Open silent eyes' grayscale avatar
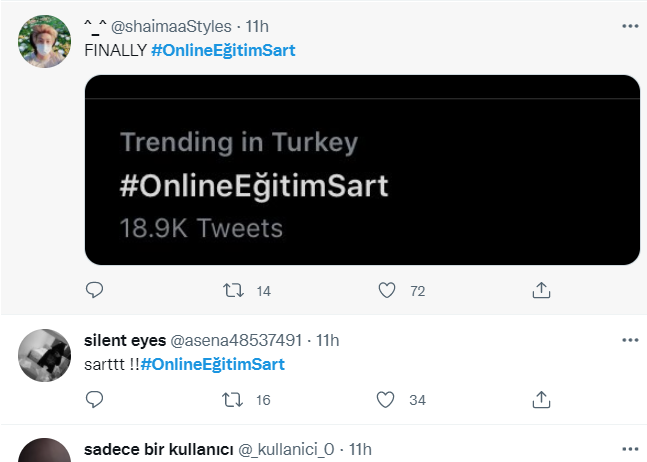The image size is (647, 462). 45,355
